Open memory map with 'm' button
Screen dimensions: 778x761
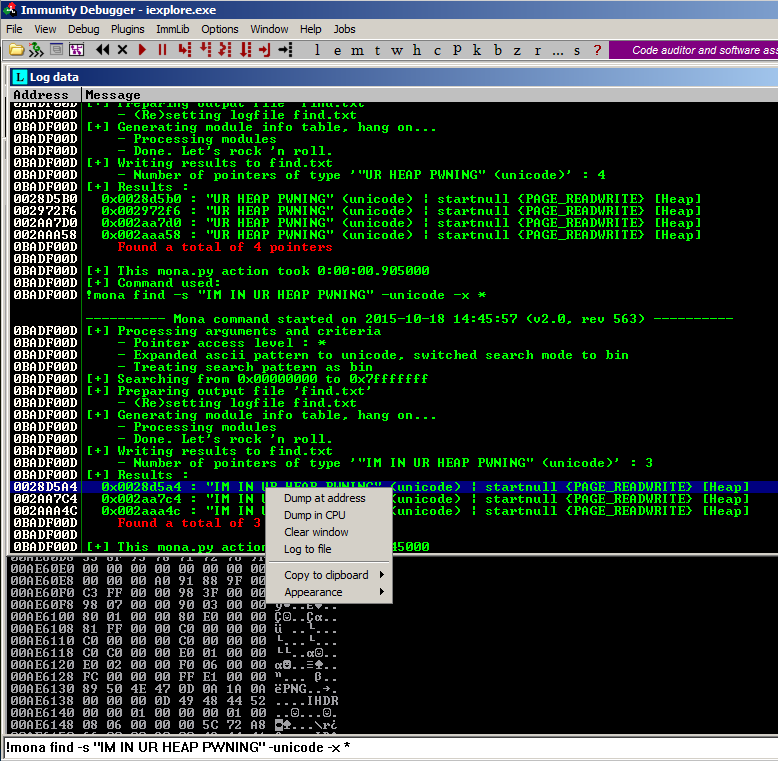(x=357, y=50)
